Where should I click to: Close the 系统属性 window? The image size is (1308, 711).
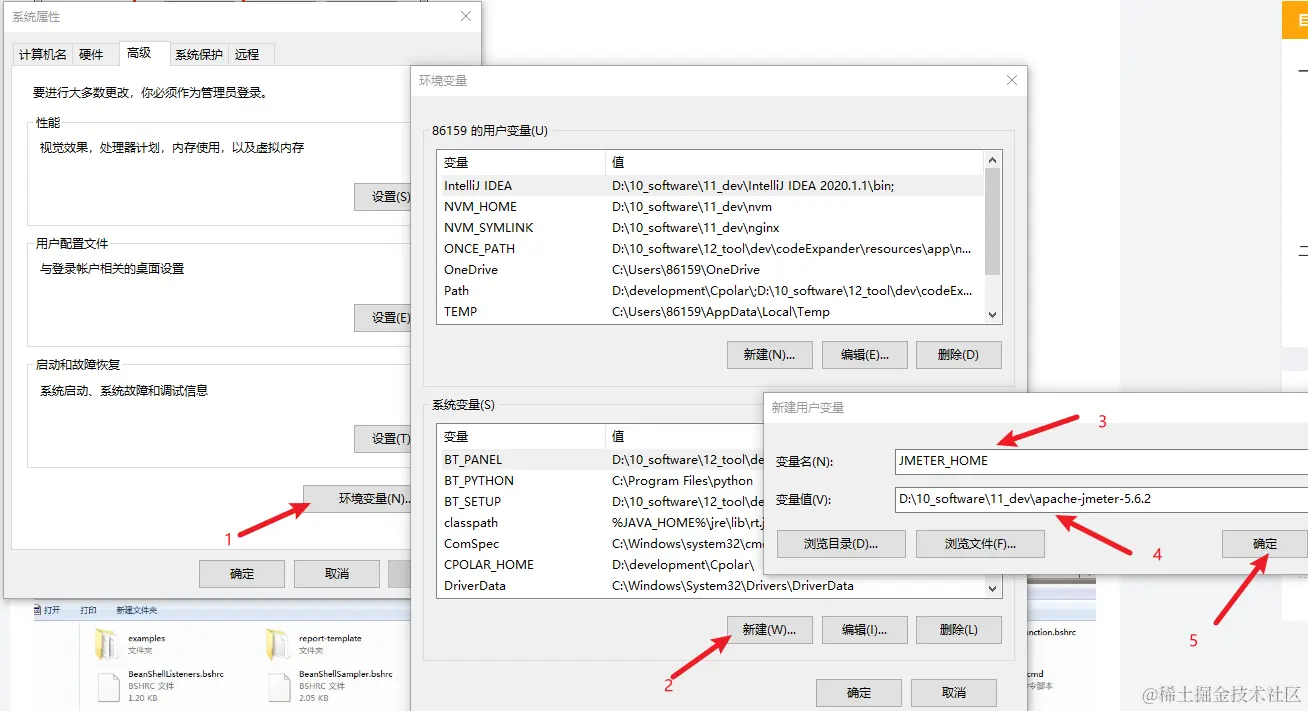point(465,16)
